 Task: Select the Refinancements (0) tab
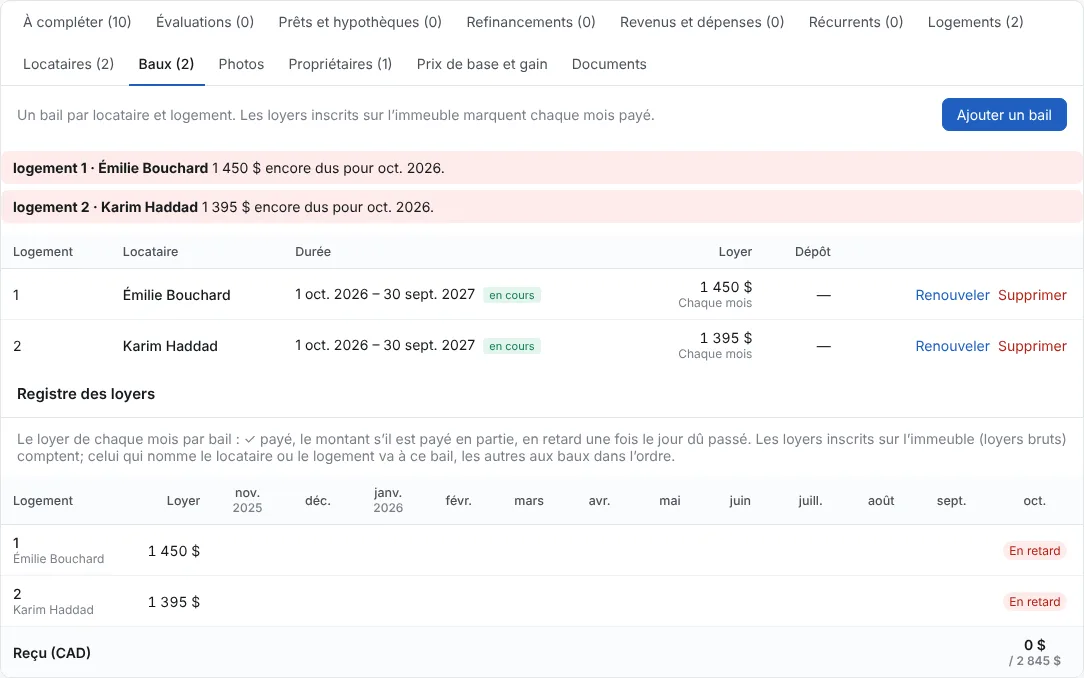531,22
